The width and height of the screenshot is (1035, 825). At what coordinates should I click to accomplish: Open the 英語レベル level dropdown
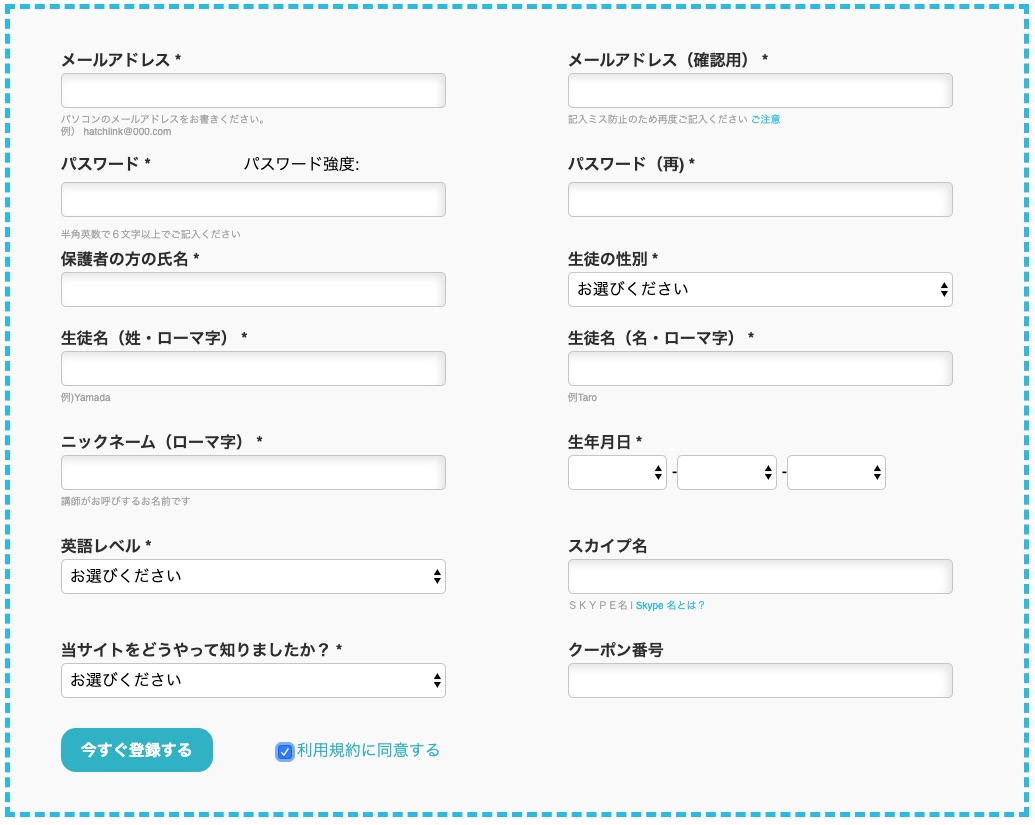point(253,576)
